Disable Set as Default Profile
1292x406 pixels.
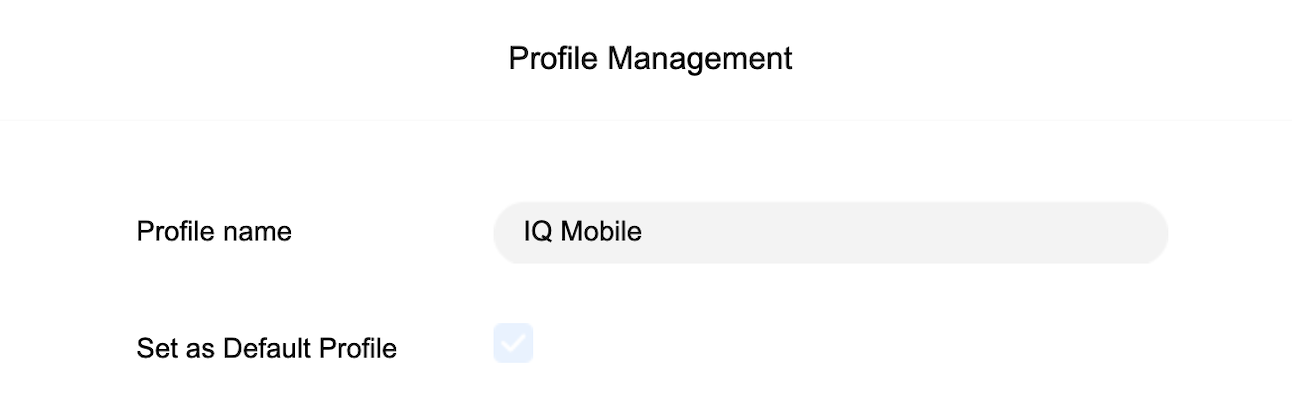513,343
